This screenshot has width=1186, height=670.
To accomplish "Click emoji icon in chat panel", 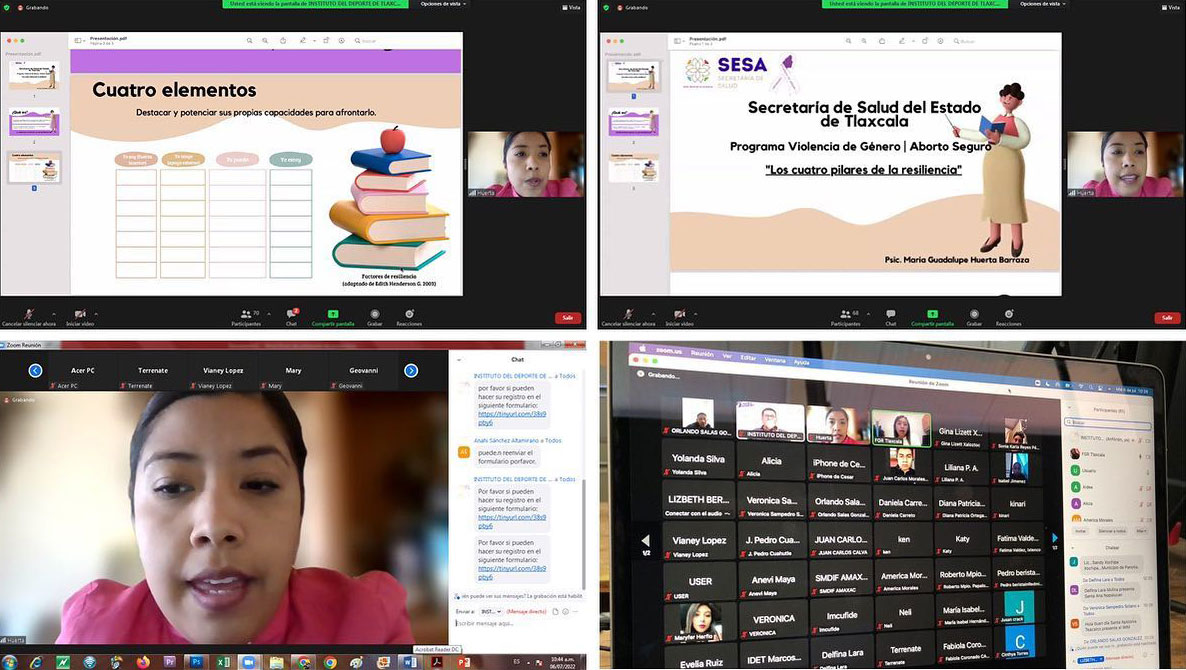I will click(x=565, y=611).
